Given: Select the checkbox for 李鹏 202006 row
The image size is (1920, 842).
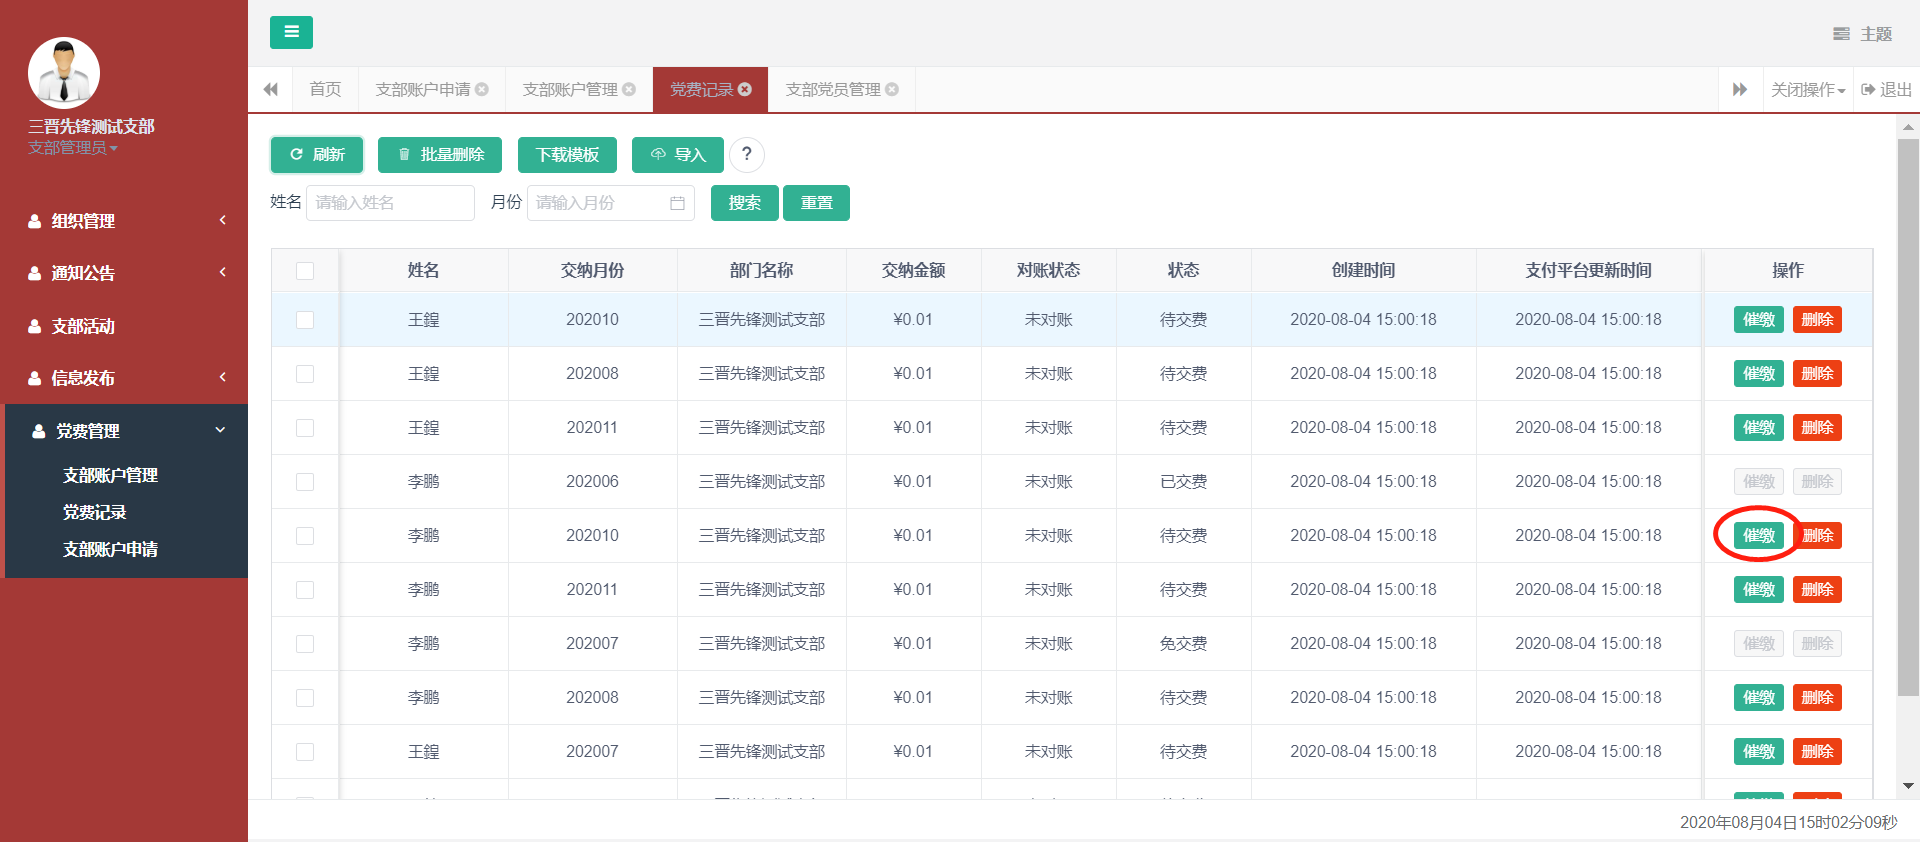Looking at the screenshot, I should point(305,482).
